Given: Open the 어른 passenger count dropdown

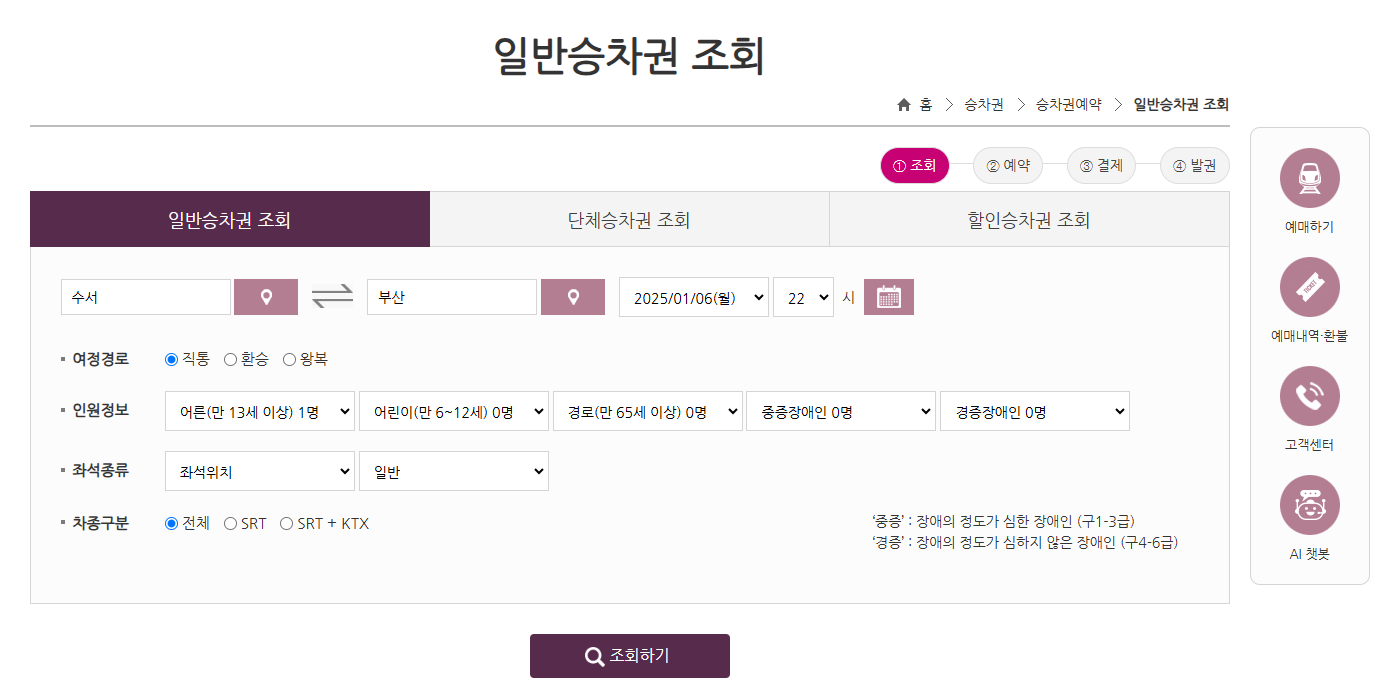Looking at the screenshot, I should (259, 410).
